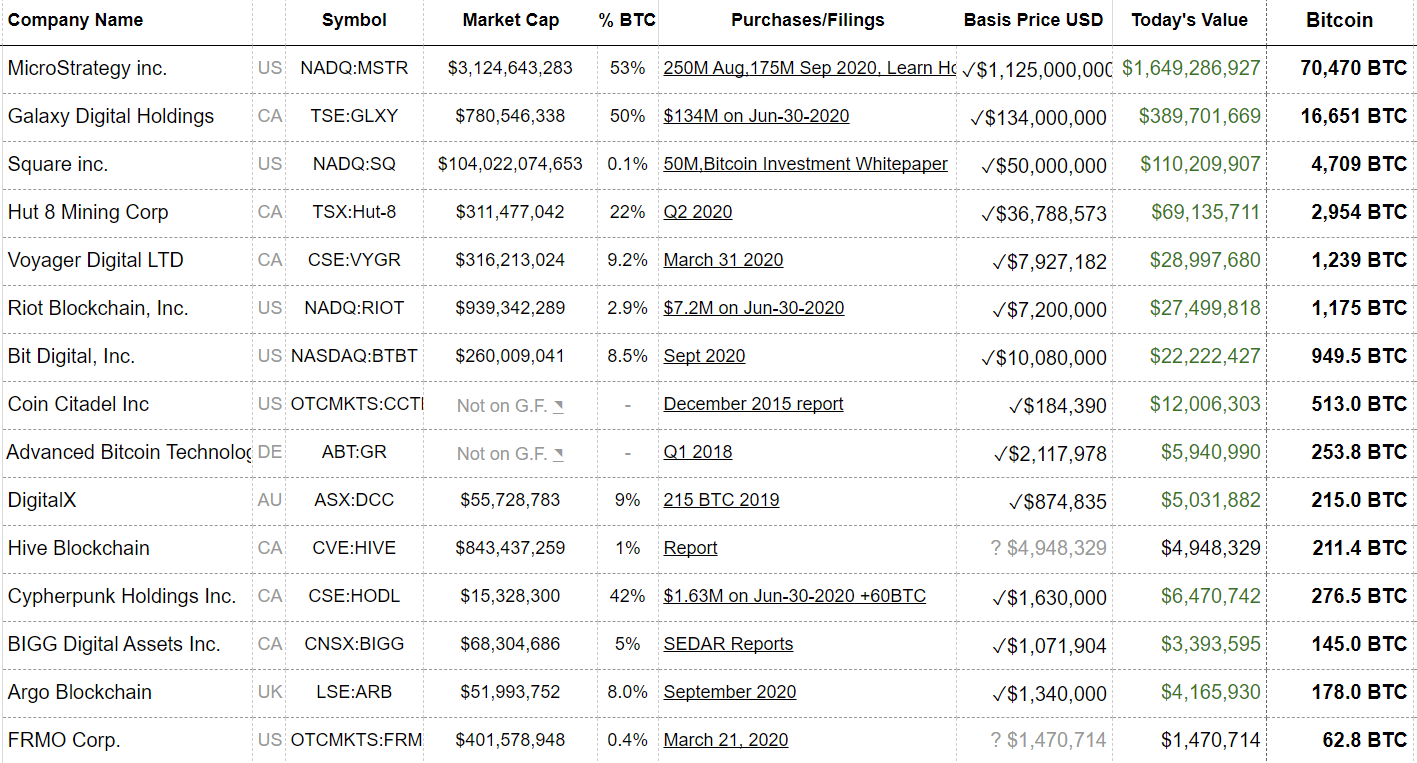Click the Today's Value column header

[1189, 20]
